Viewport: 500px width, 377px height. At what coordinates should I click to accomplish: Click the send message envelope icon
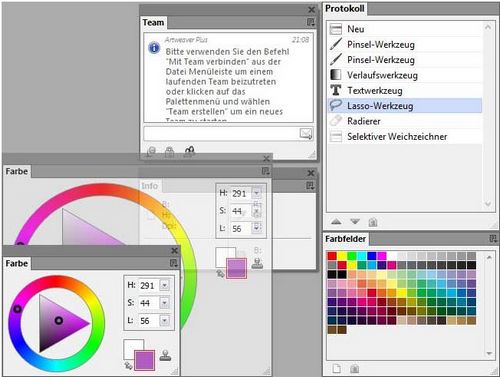point(306,133)
